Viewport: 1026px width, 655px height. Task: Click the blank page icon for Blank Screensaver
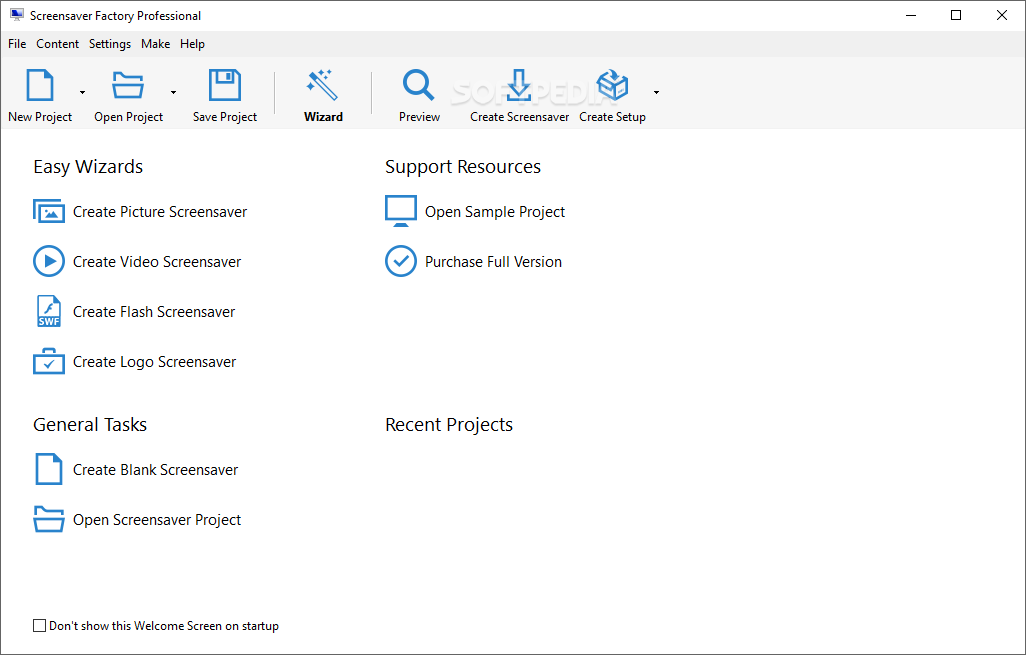click(49, 469)
